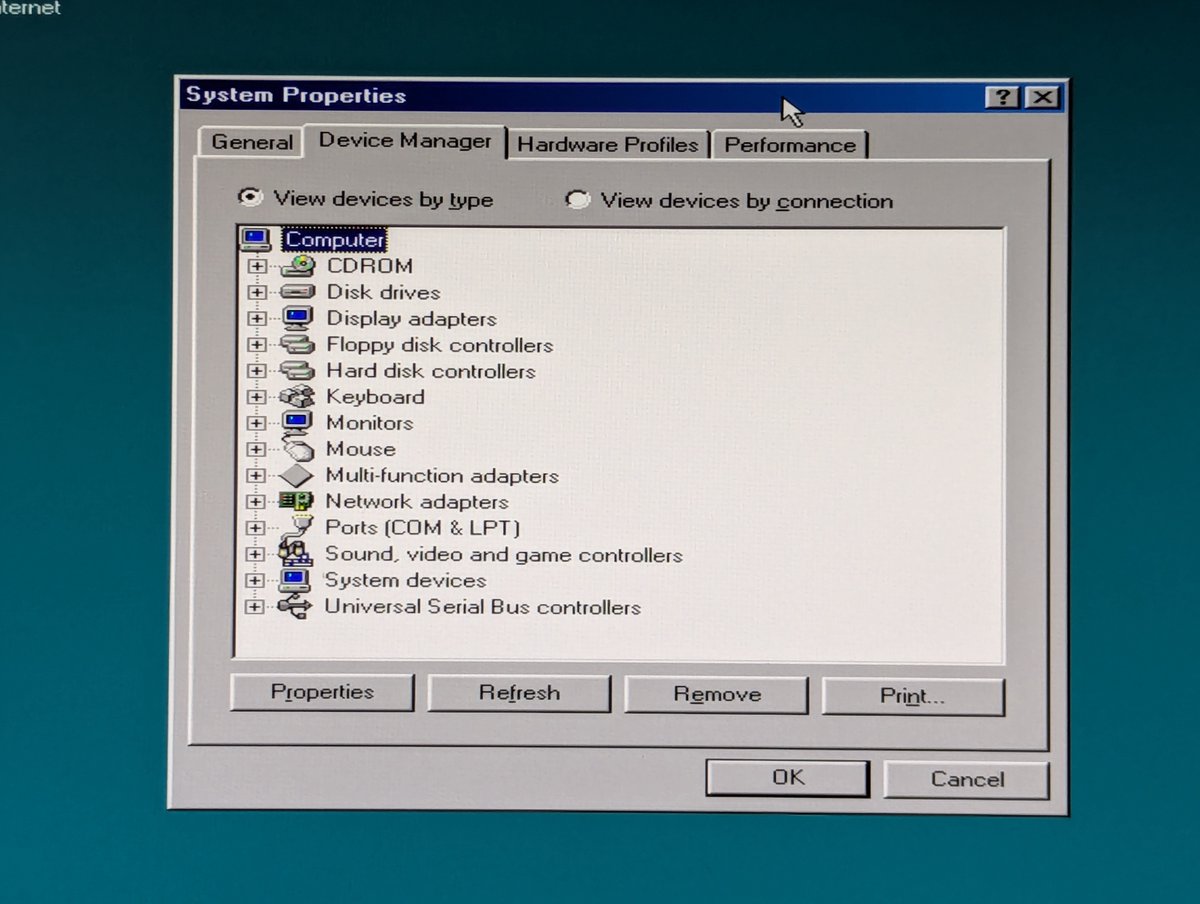Select the Display adapters label text

pyautogui.click(x=411, y=319)
